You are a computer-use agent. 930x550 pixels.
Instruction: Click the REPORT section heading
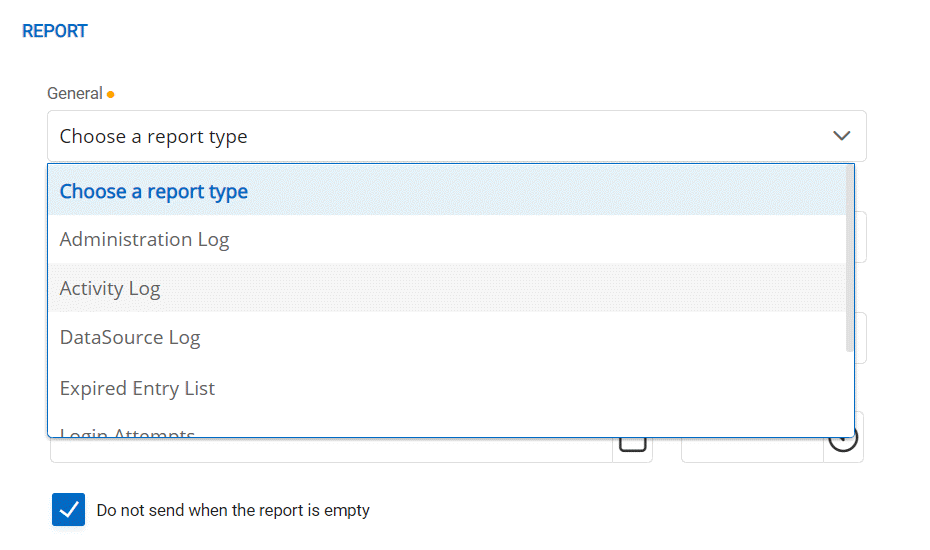(x=55, y=31)
